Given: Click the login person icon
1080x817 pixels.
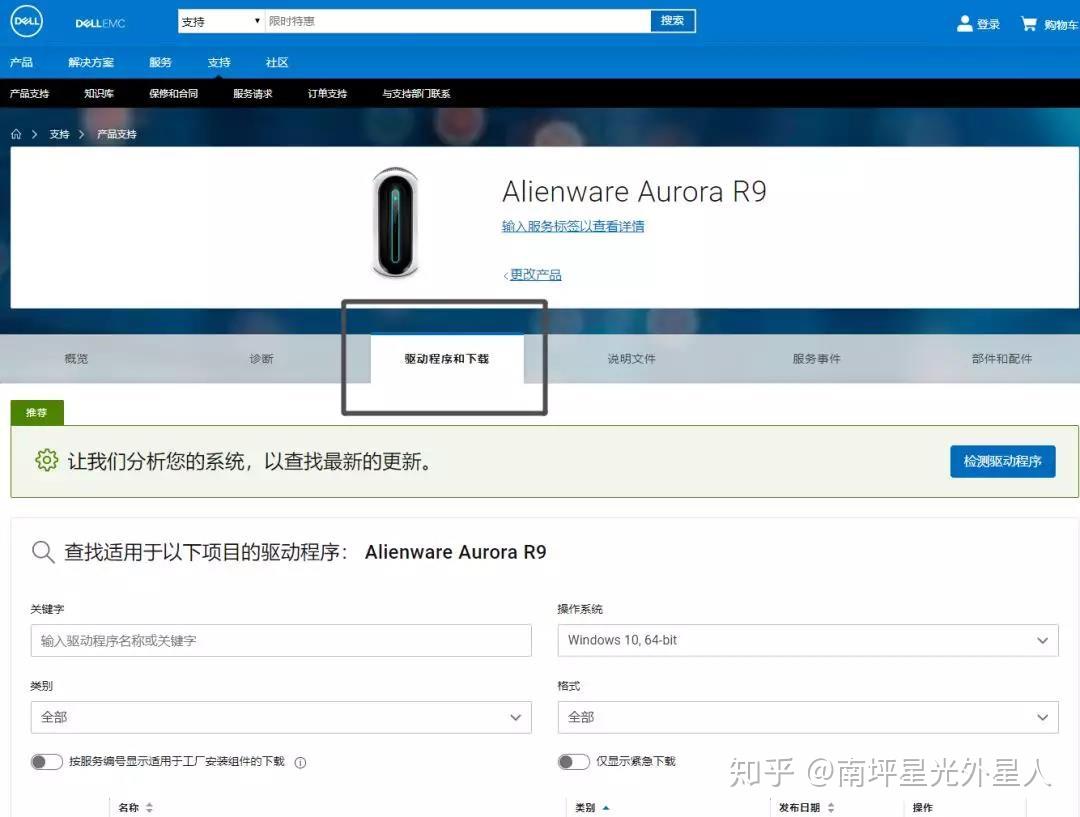Looking at the screenshot, I should coord(963,23).
